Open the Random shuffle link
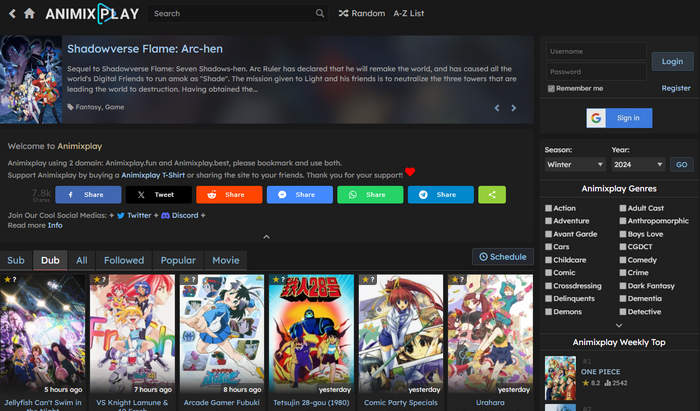 click(x=362, y=13)
